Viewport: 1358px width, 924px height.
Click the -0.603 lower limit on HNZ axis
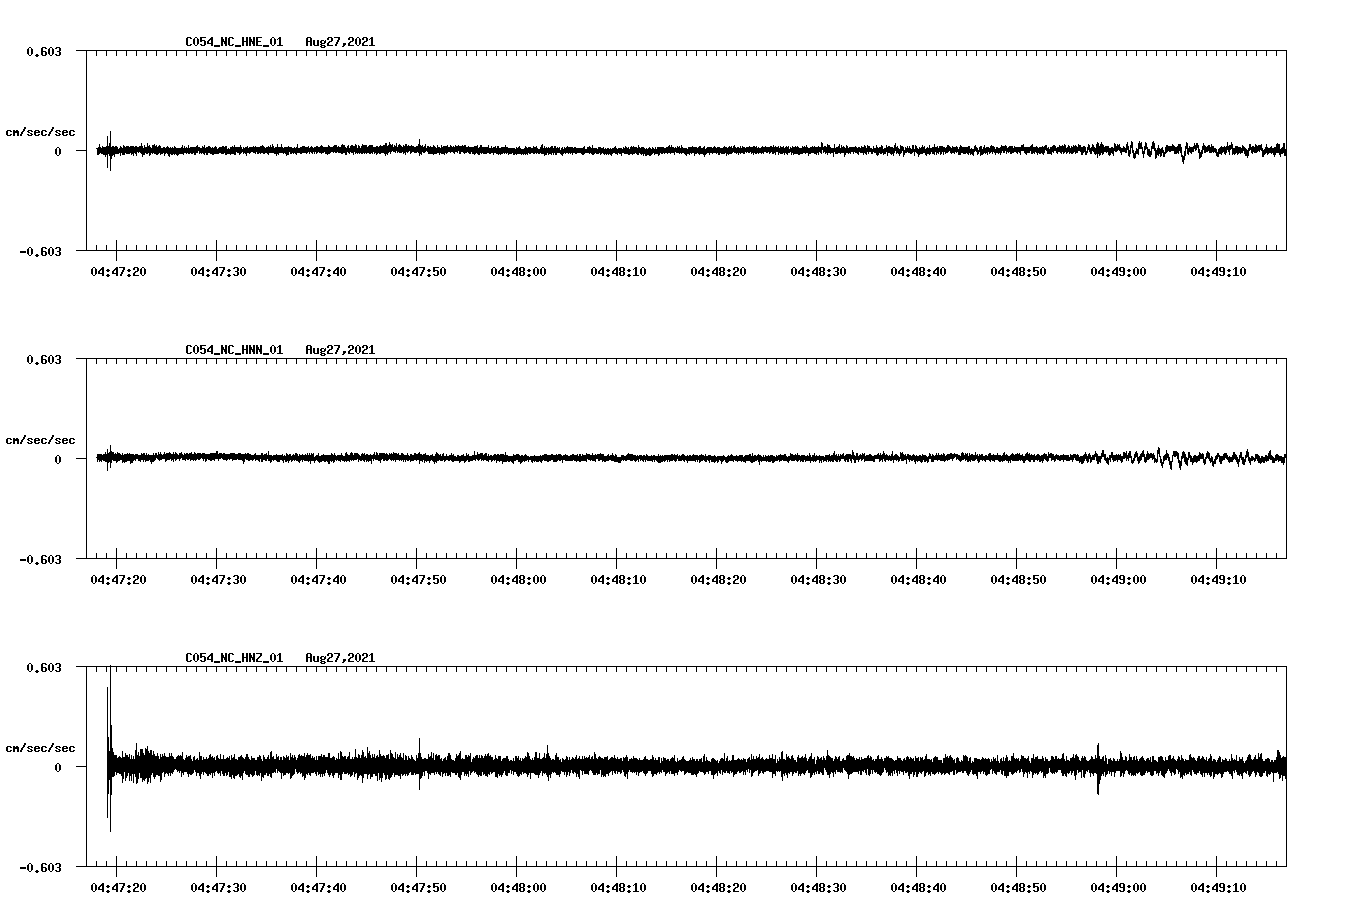coord(41,867)
